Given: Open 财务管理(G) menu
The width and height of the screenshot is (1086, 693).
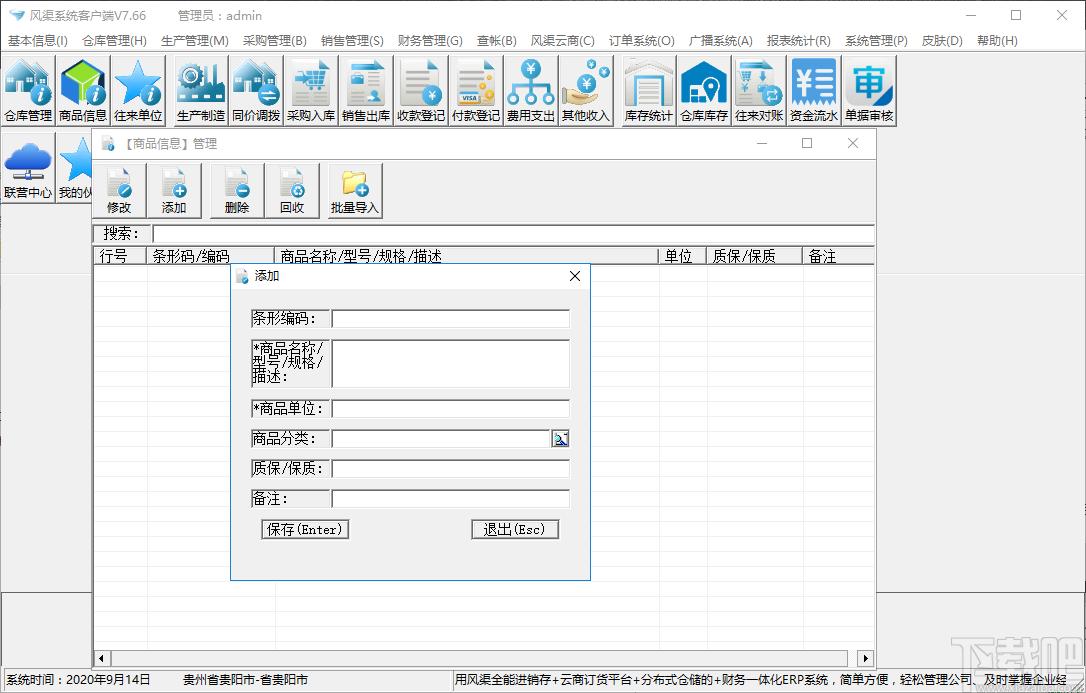Looking at the screenshot, I should 430,41.
